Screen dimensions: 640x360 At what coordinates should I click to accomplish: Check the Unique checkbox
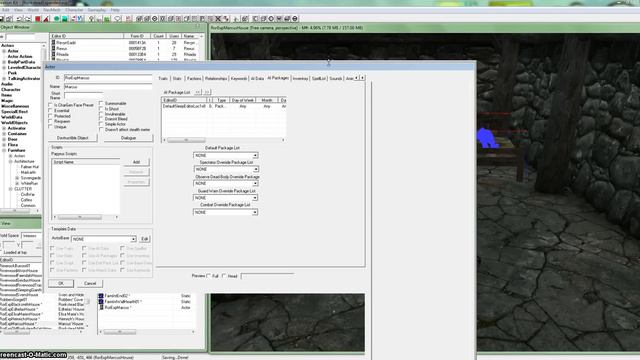[x=51, y=127]
